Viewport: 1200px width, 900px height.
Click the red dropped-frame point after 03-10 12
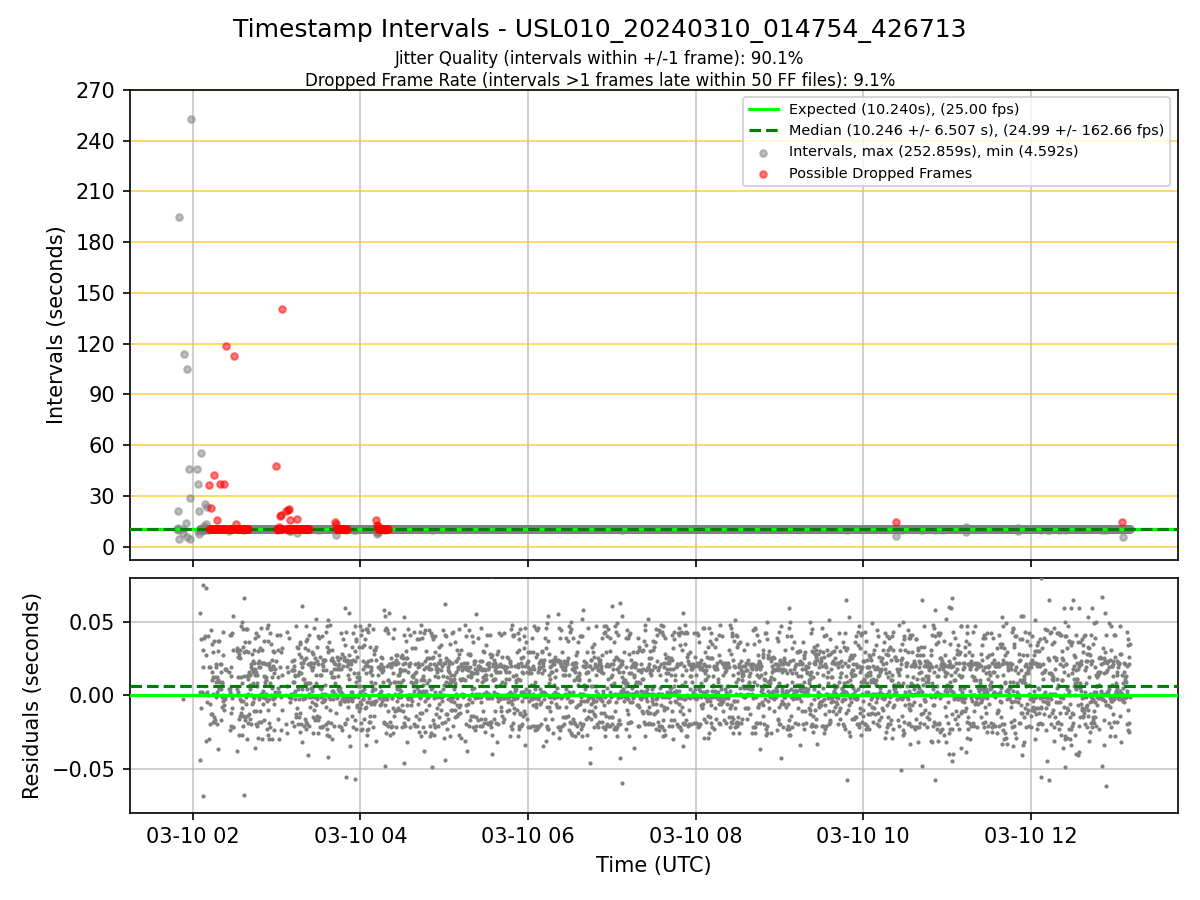[x=1122, y=522]
